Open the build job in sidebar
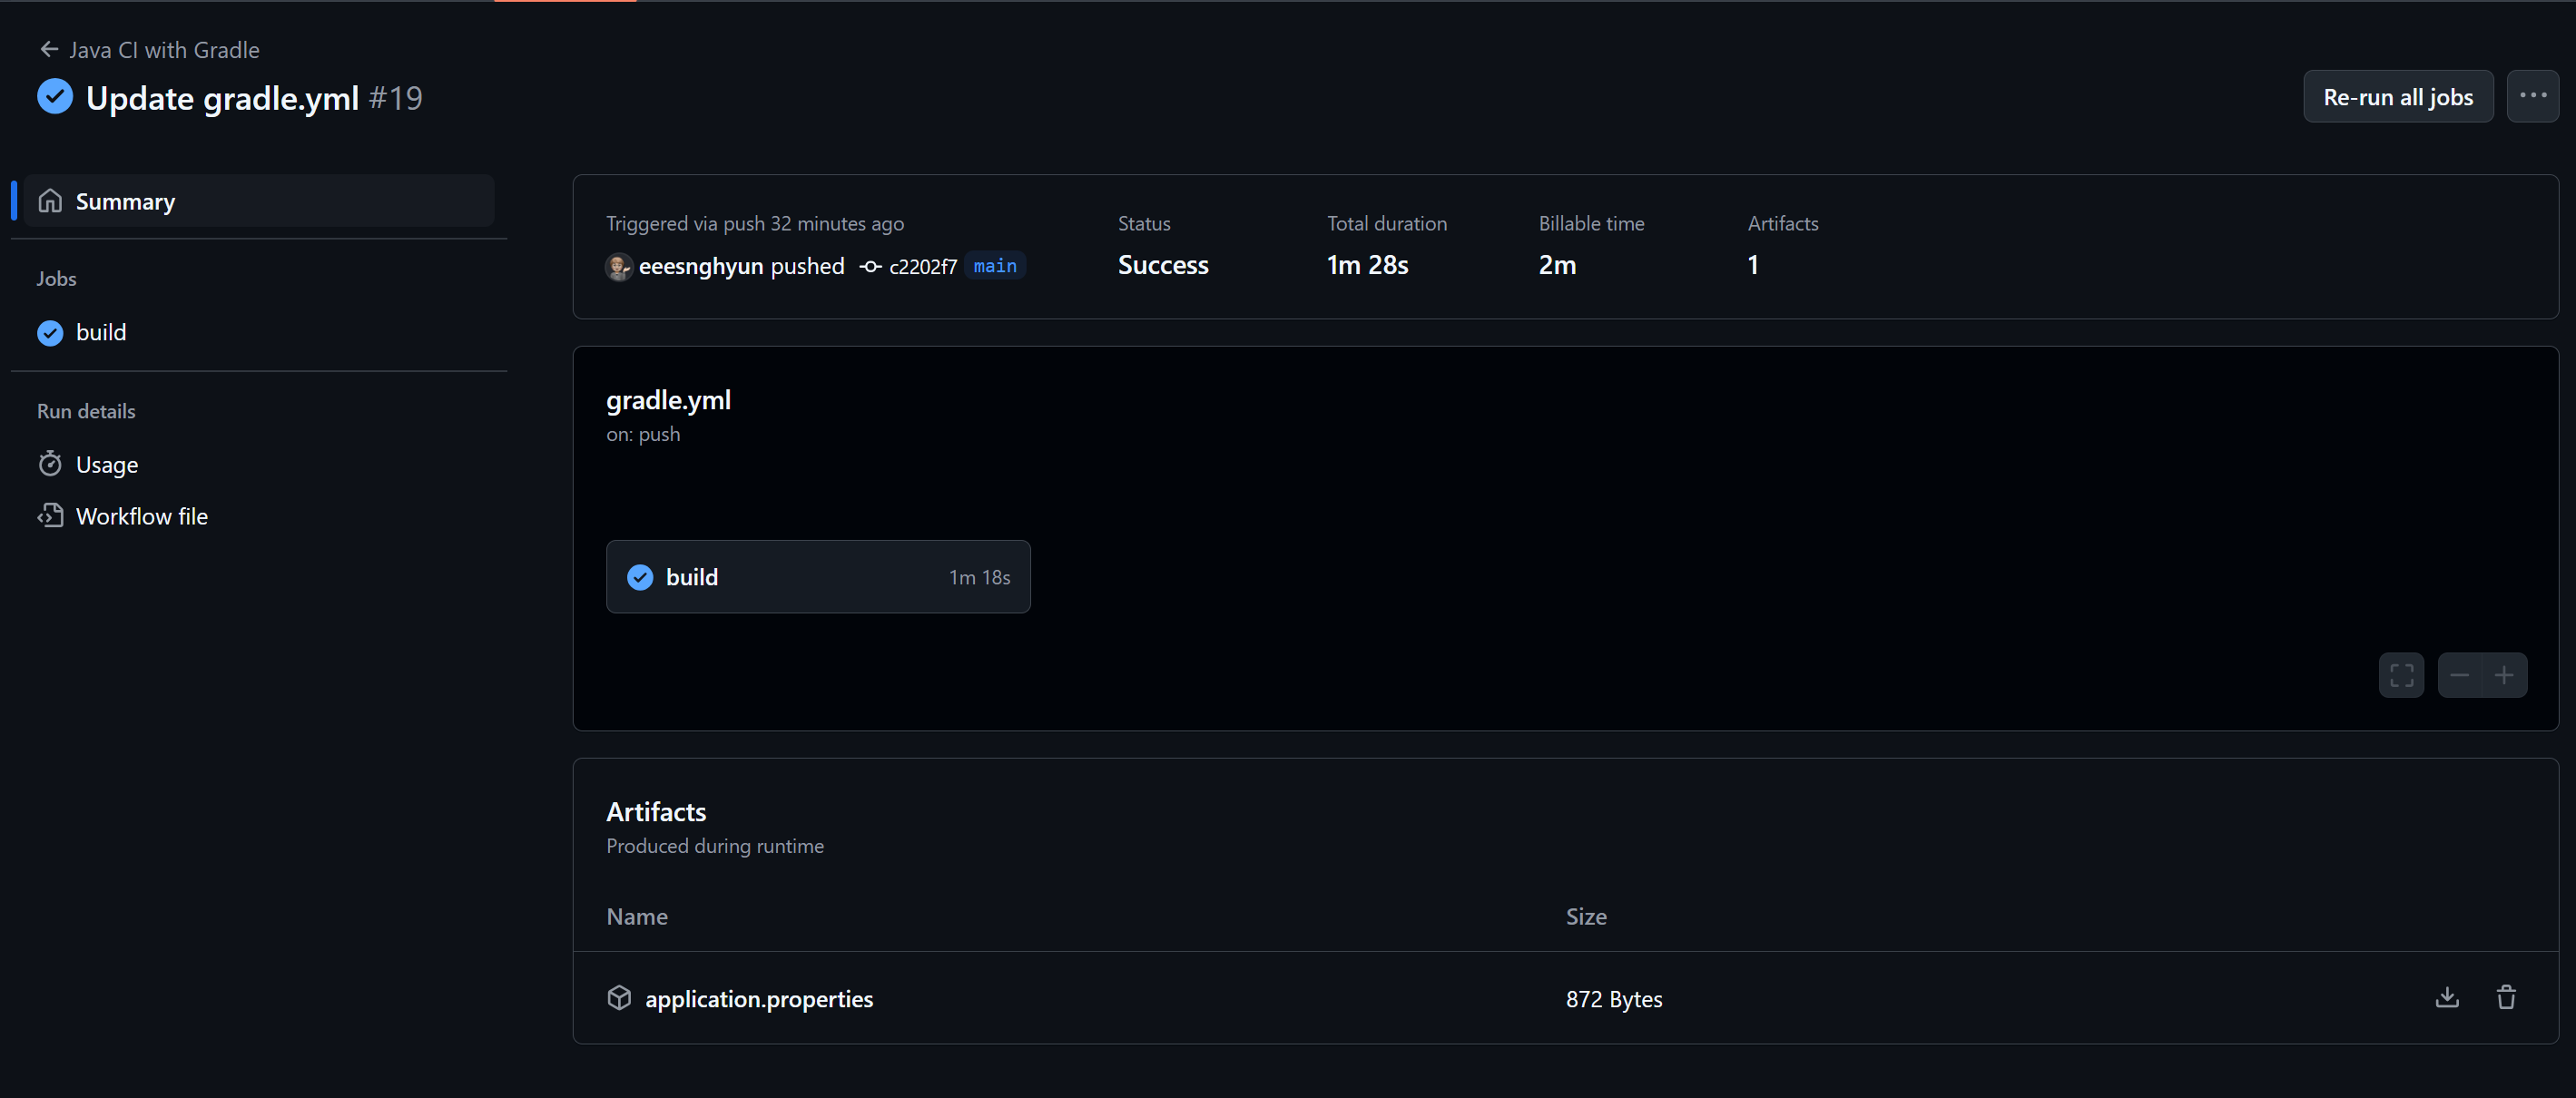Image resolution: width=2576 pixels, height=1098 pixels. tap(100, 332)
